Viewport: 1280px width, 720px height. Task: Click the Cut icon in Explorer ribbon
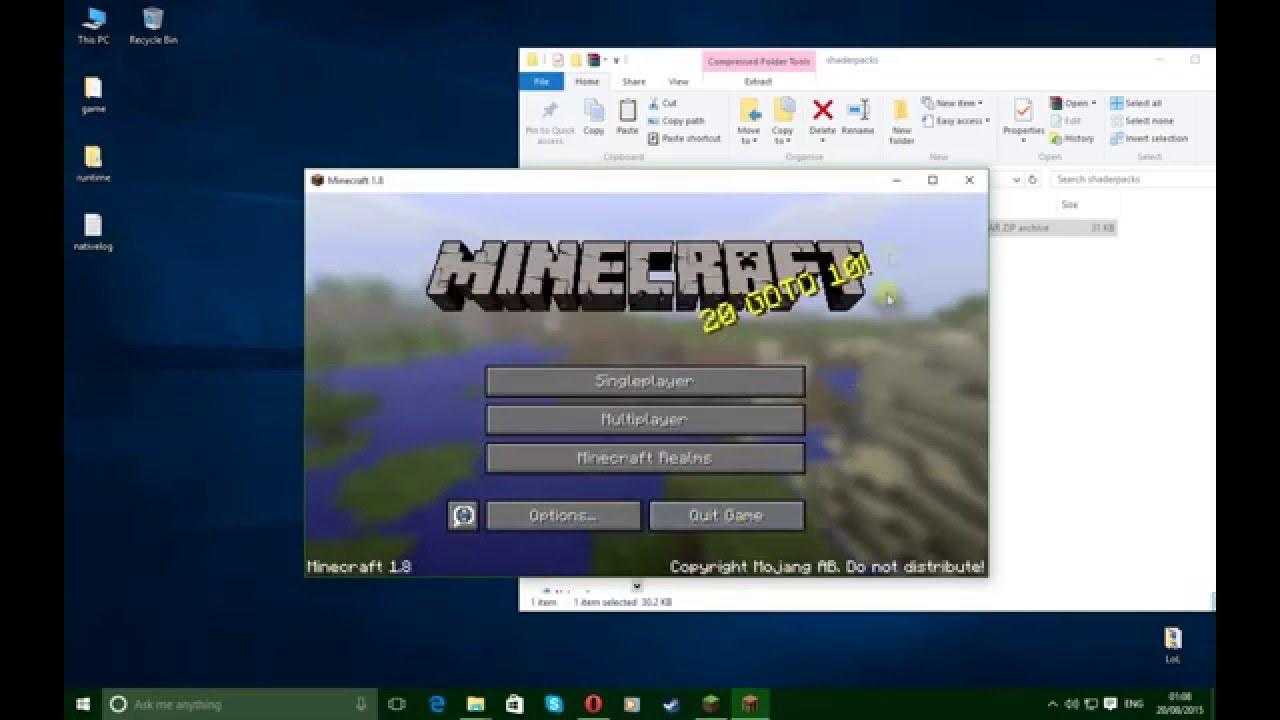pos(662,103)
